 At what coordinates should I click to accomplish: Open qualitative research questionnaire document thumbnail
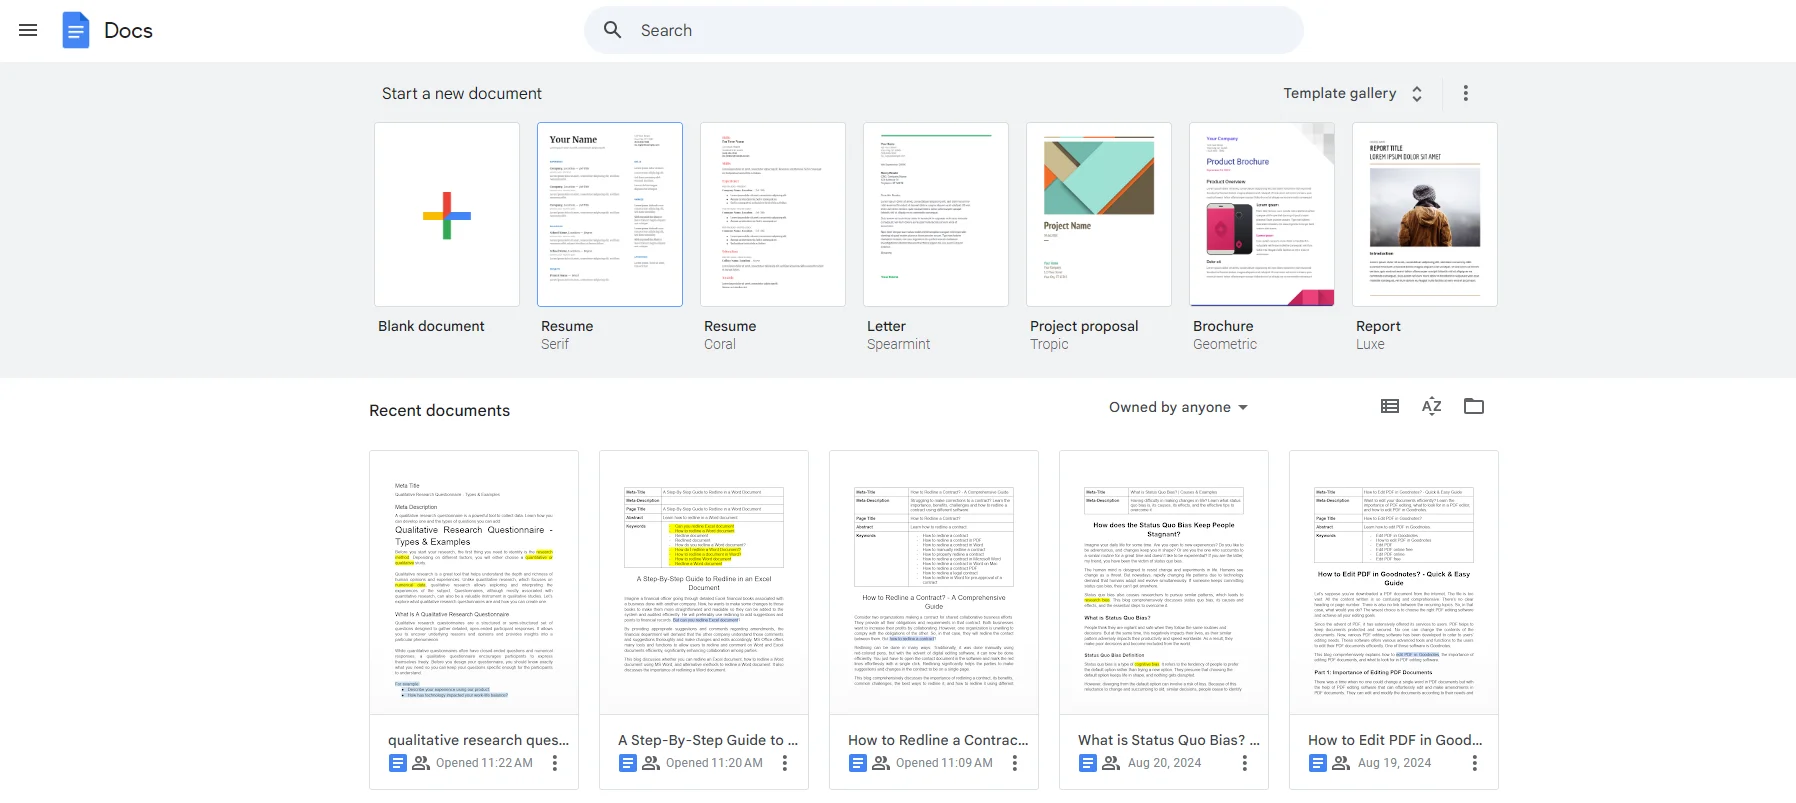point(474,583)
